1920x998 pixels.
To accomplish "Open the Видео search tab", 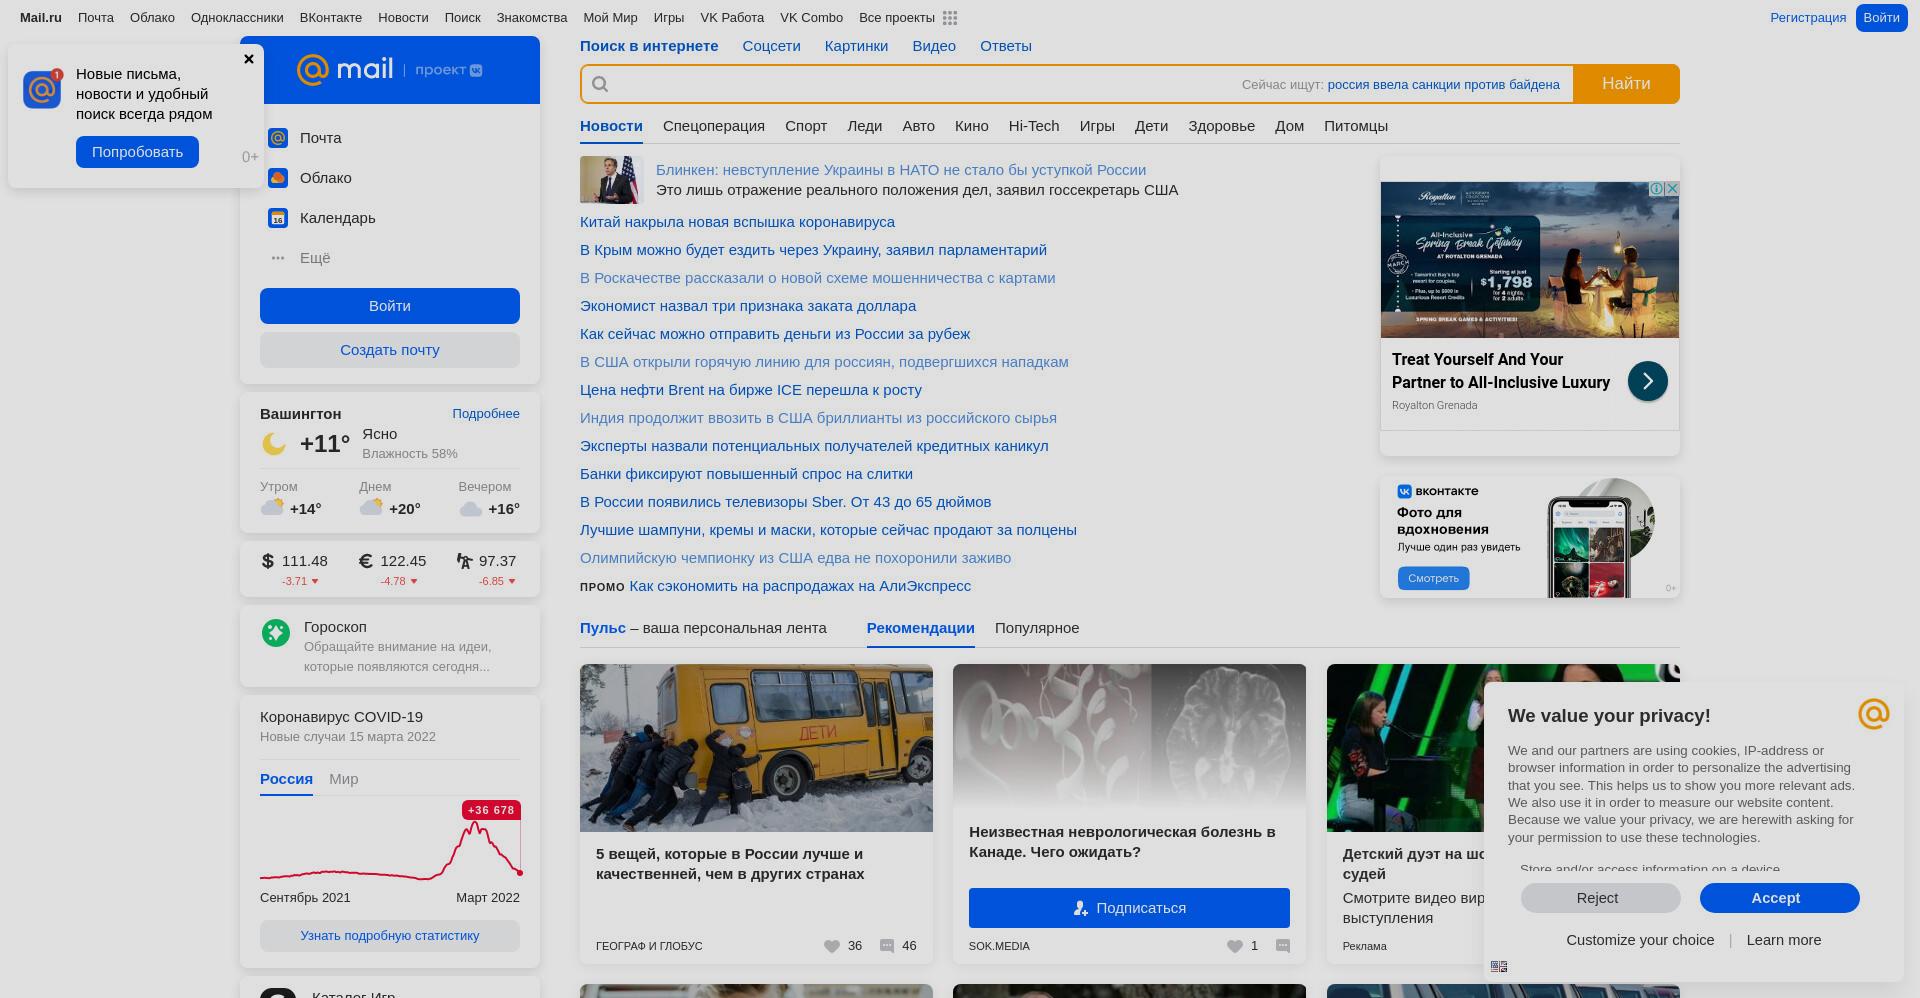I will (934, 46).
